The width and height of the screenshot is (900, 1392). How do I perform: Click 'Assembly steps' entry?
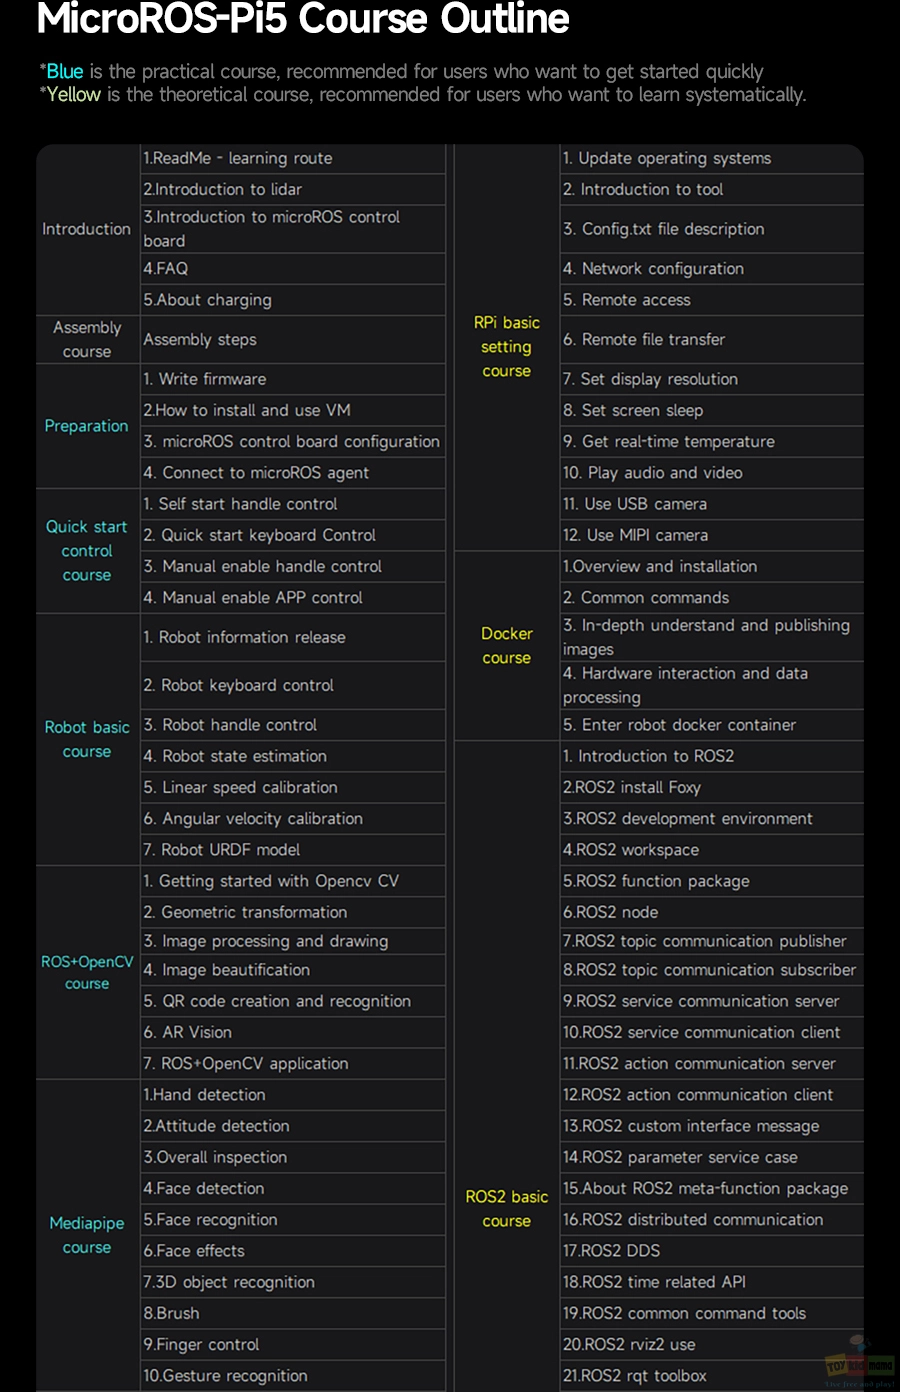(x=293, y=340)
